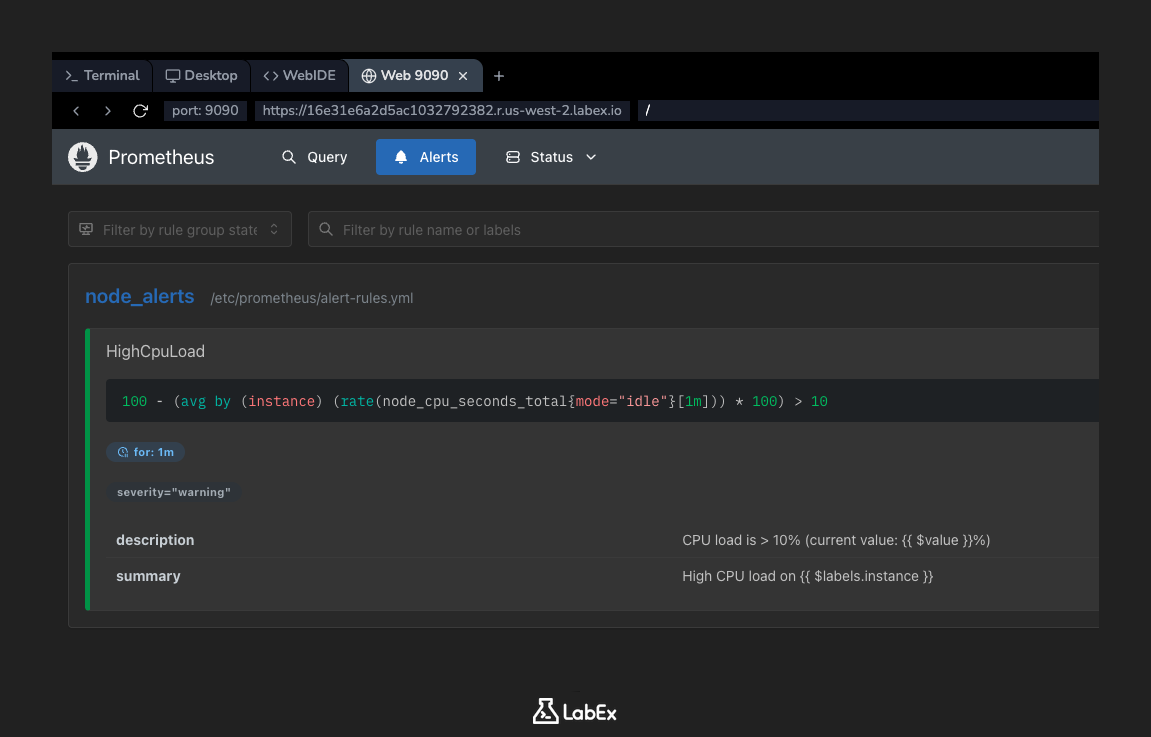The width and height of the screenshot is (1151, 737).
Task: Click the bell icon on Alerts
Action: (x=401, y=157)
